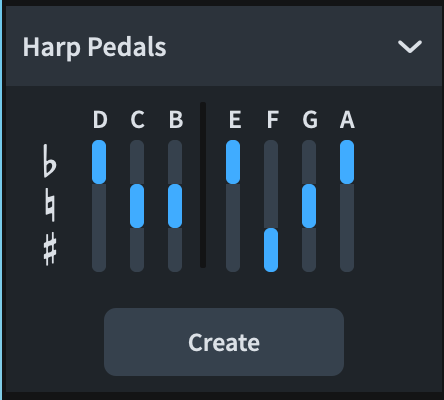Click the flat accidental symbol
Viewport: 444px width, 400px height.
pyautogui.click(x=50, y=161)
